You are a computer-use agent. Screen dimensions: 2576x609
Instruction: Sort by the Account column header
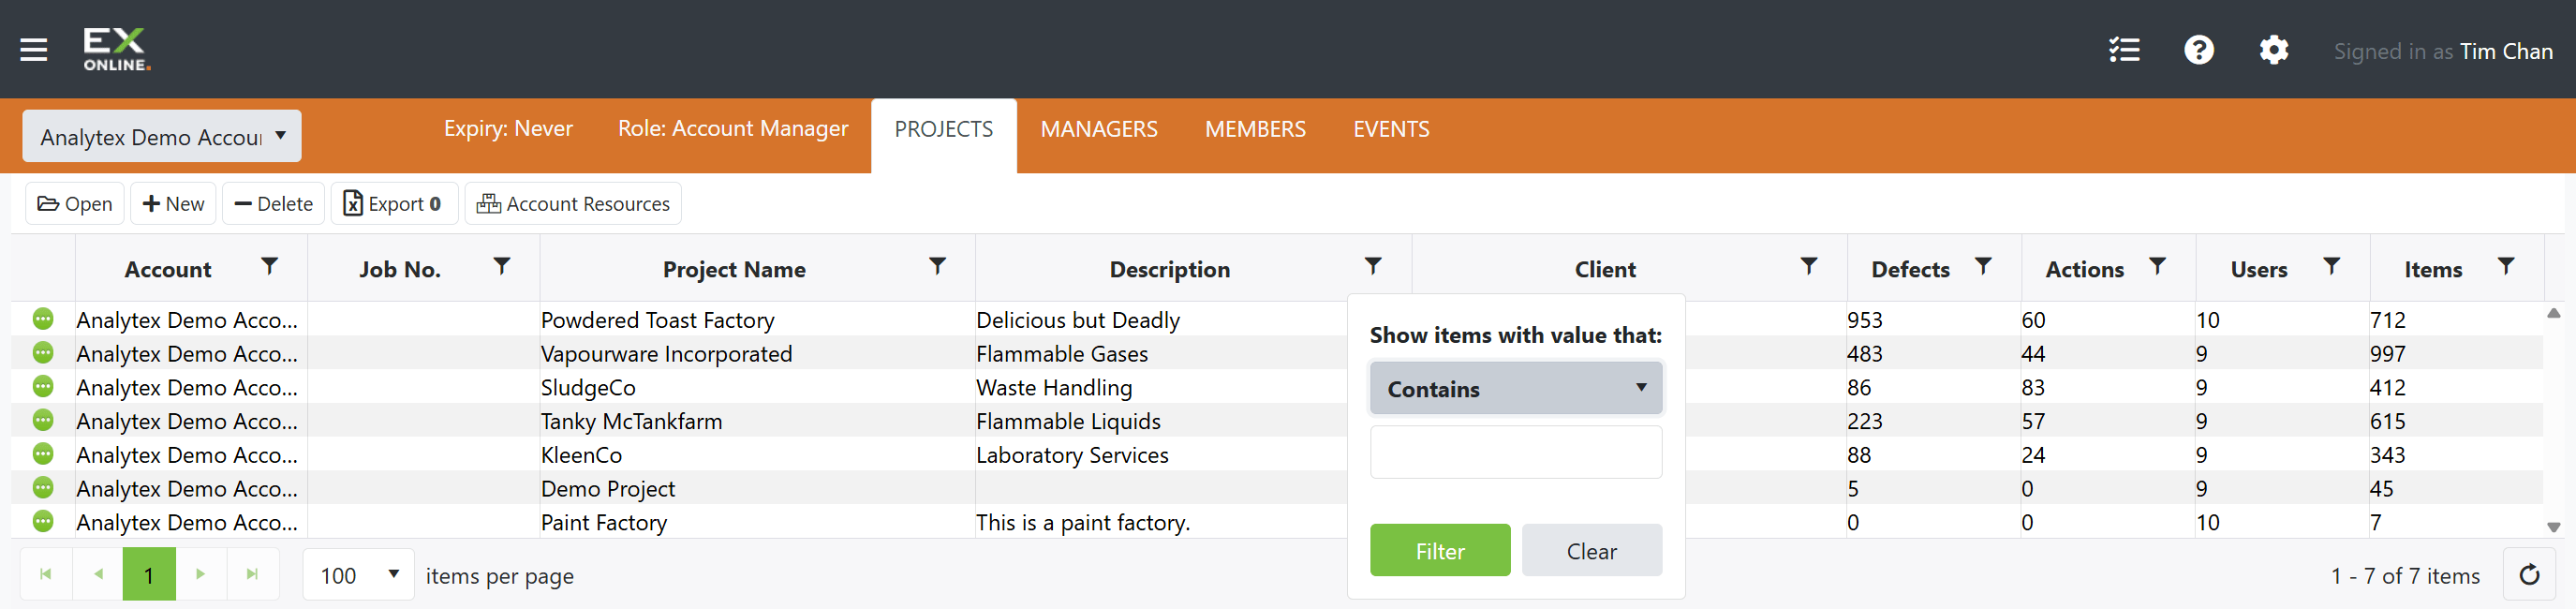click(x=168, y=269)
